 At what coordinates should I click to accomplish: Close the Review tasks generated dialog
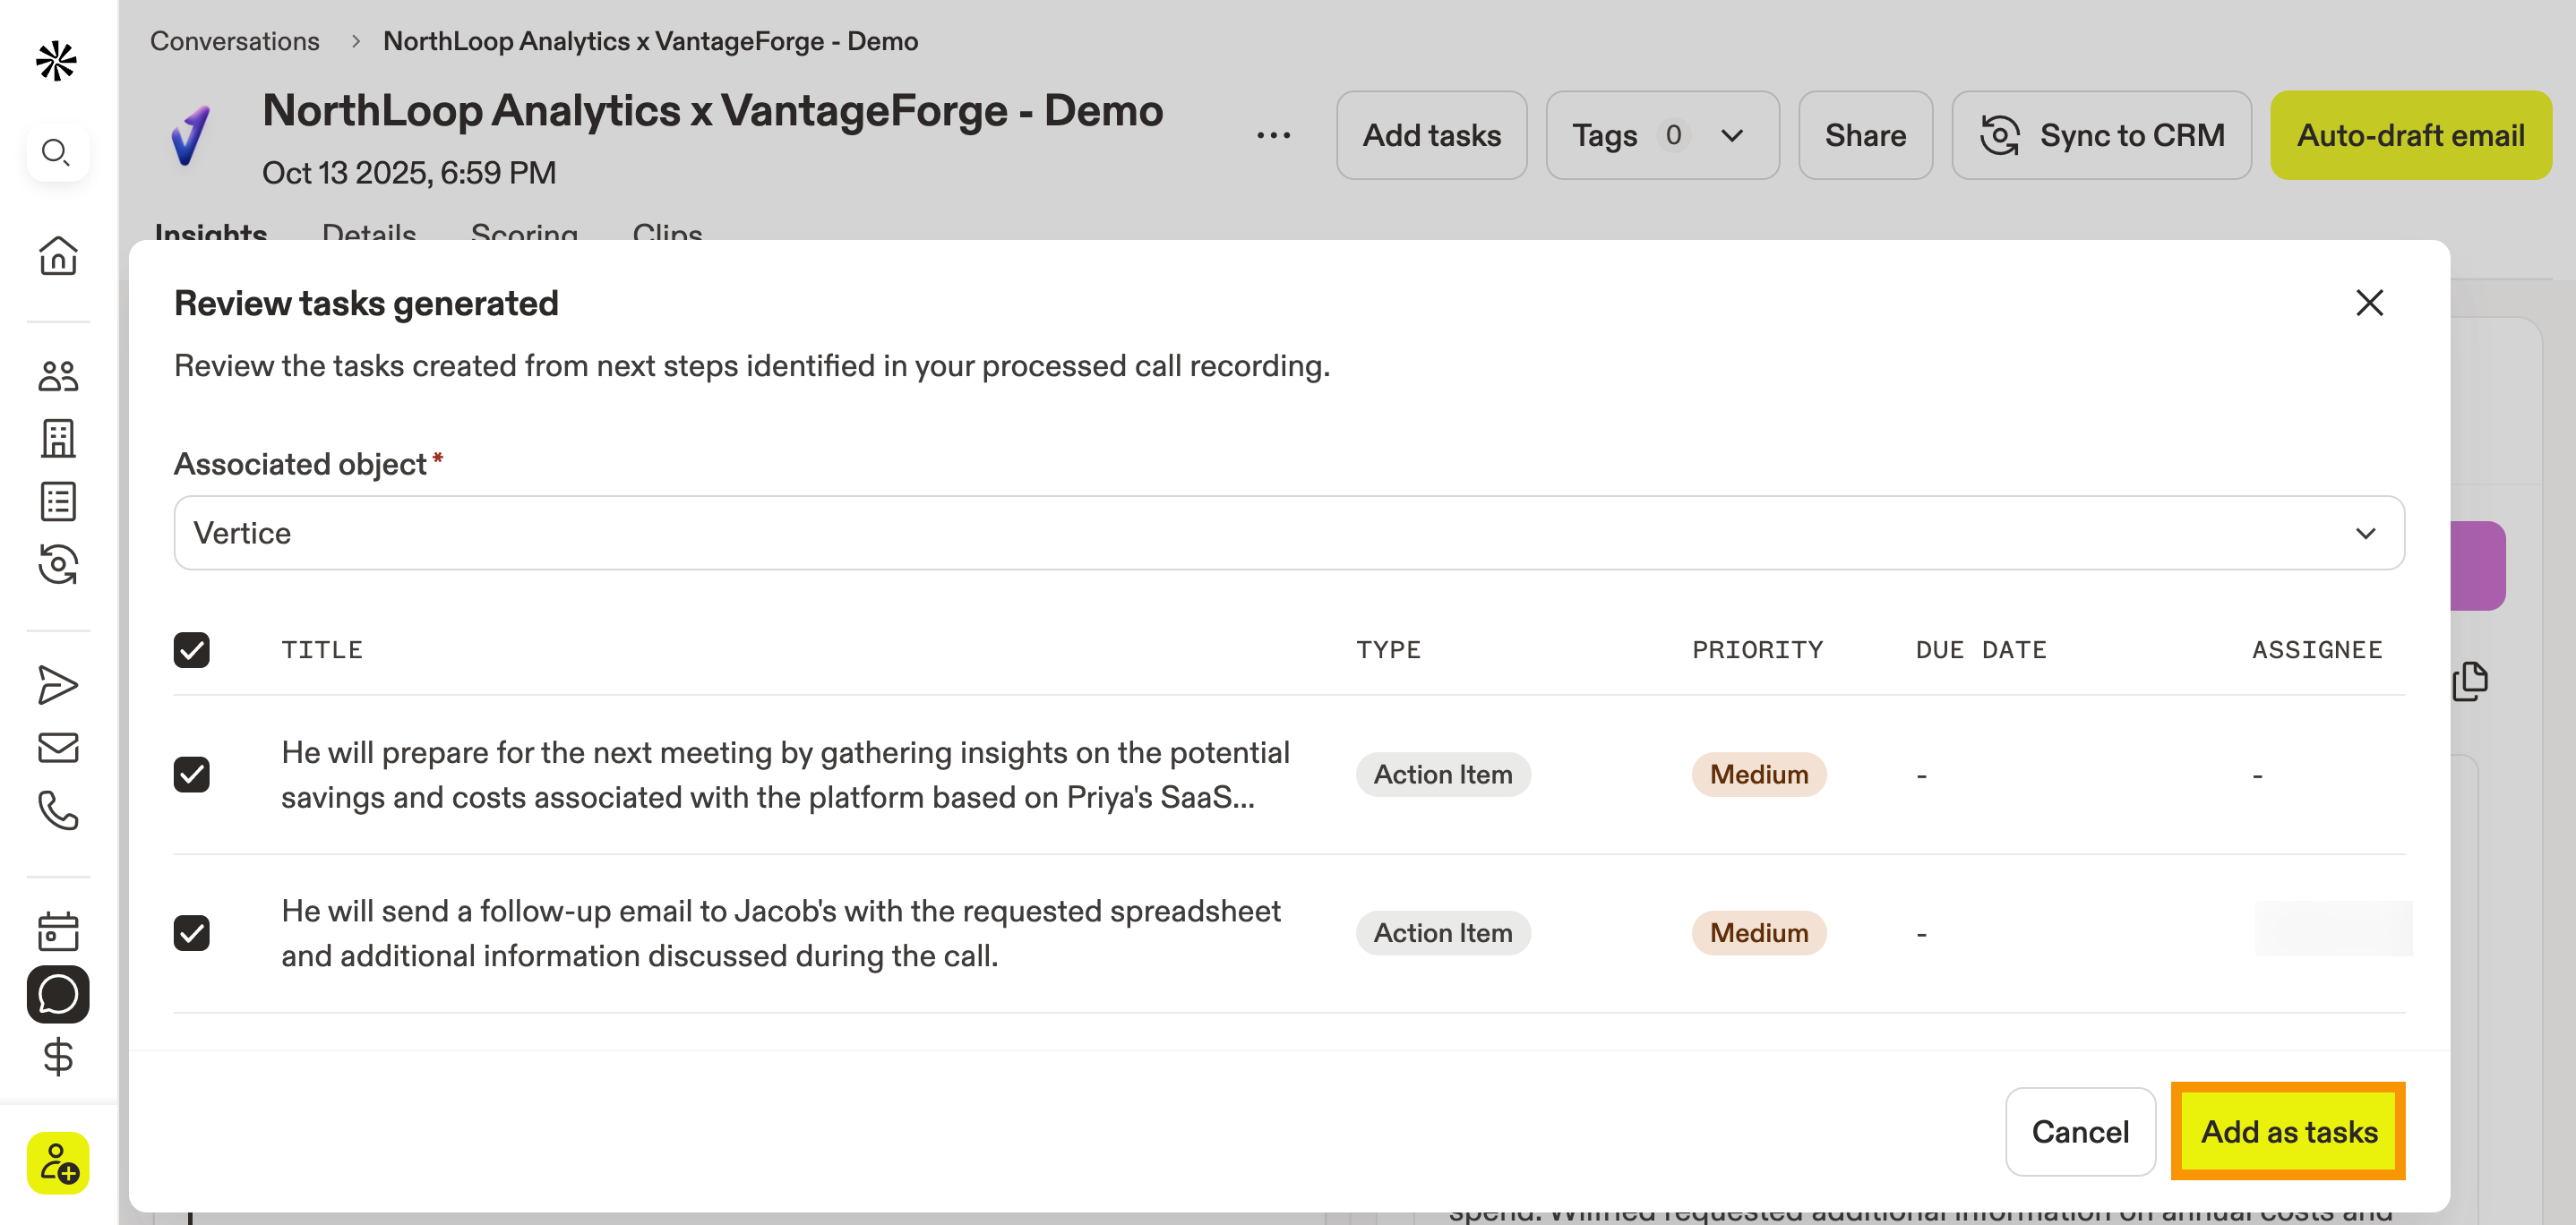coord(2368,303)
